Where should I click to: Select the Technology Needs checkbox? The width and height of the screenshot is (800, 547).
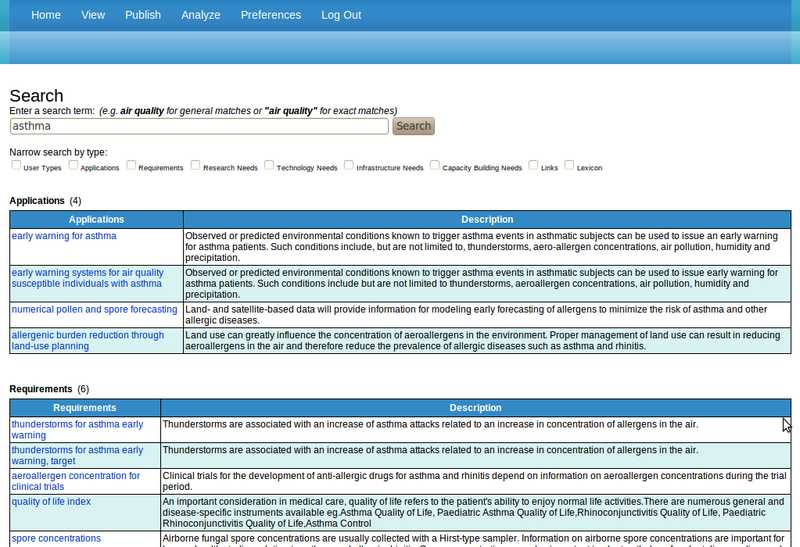[269, 165]
